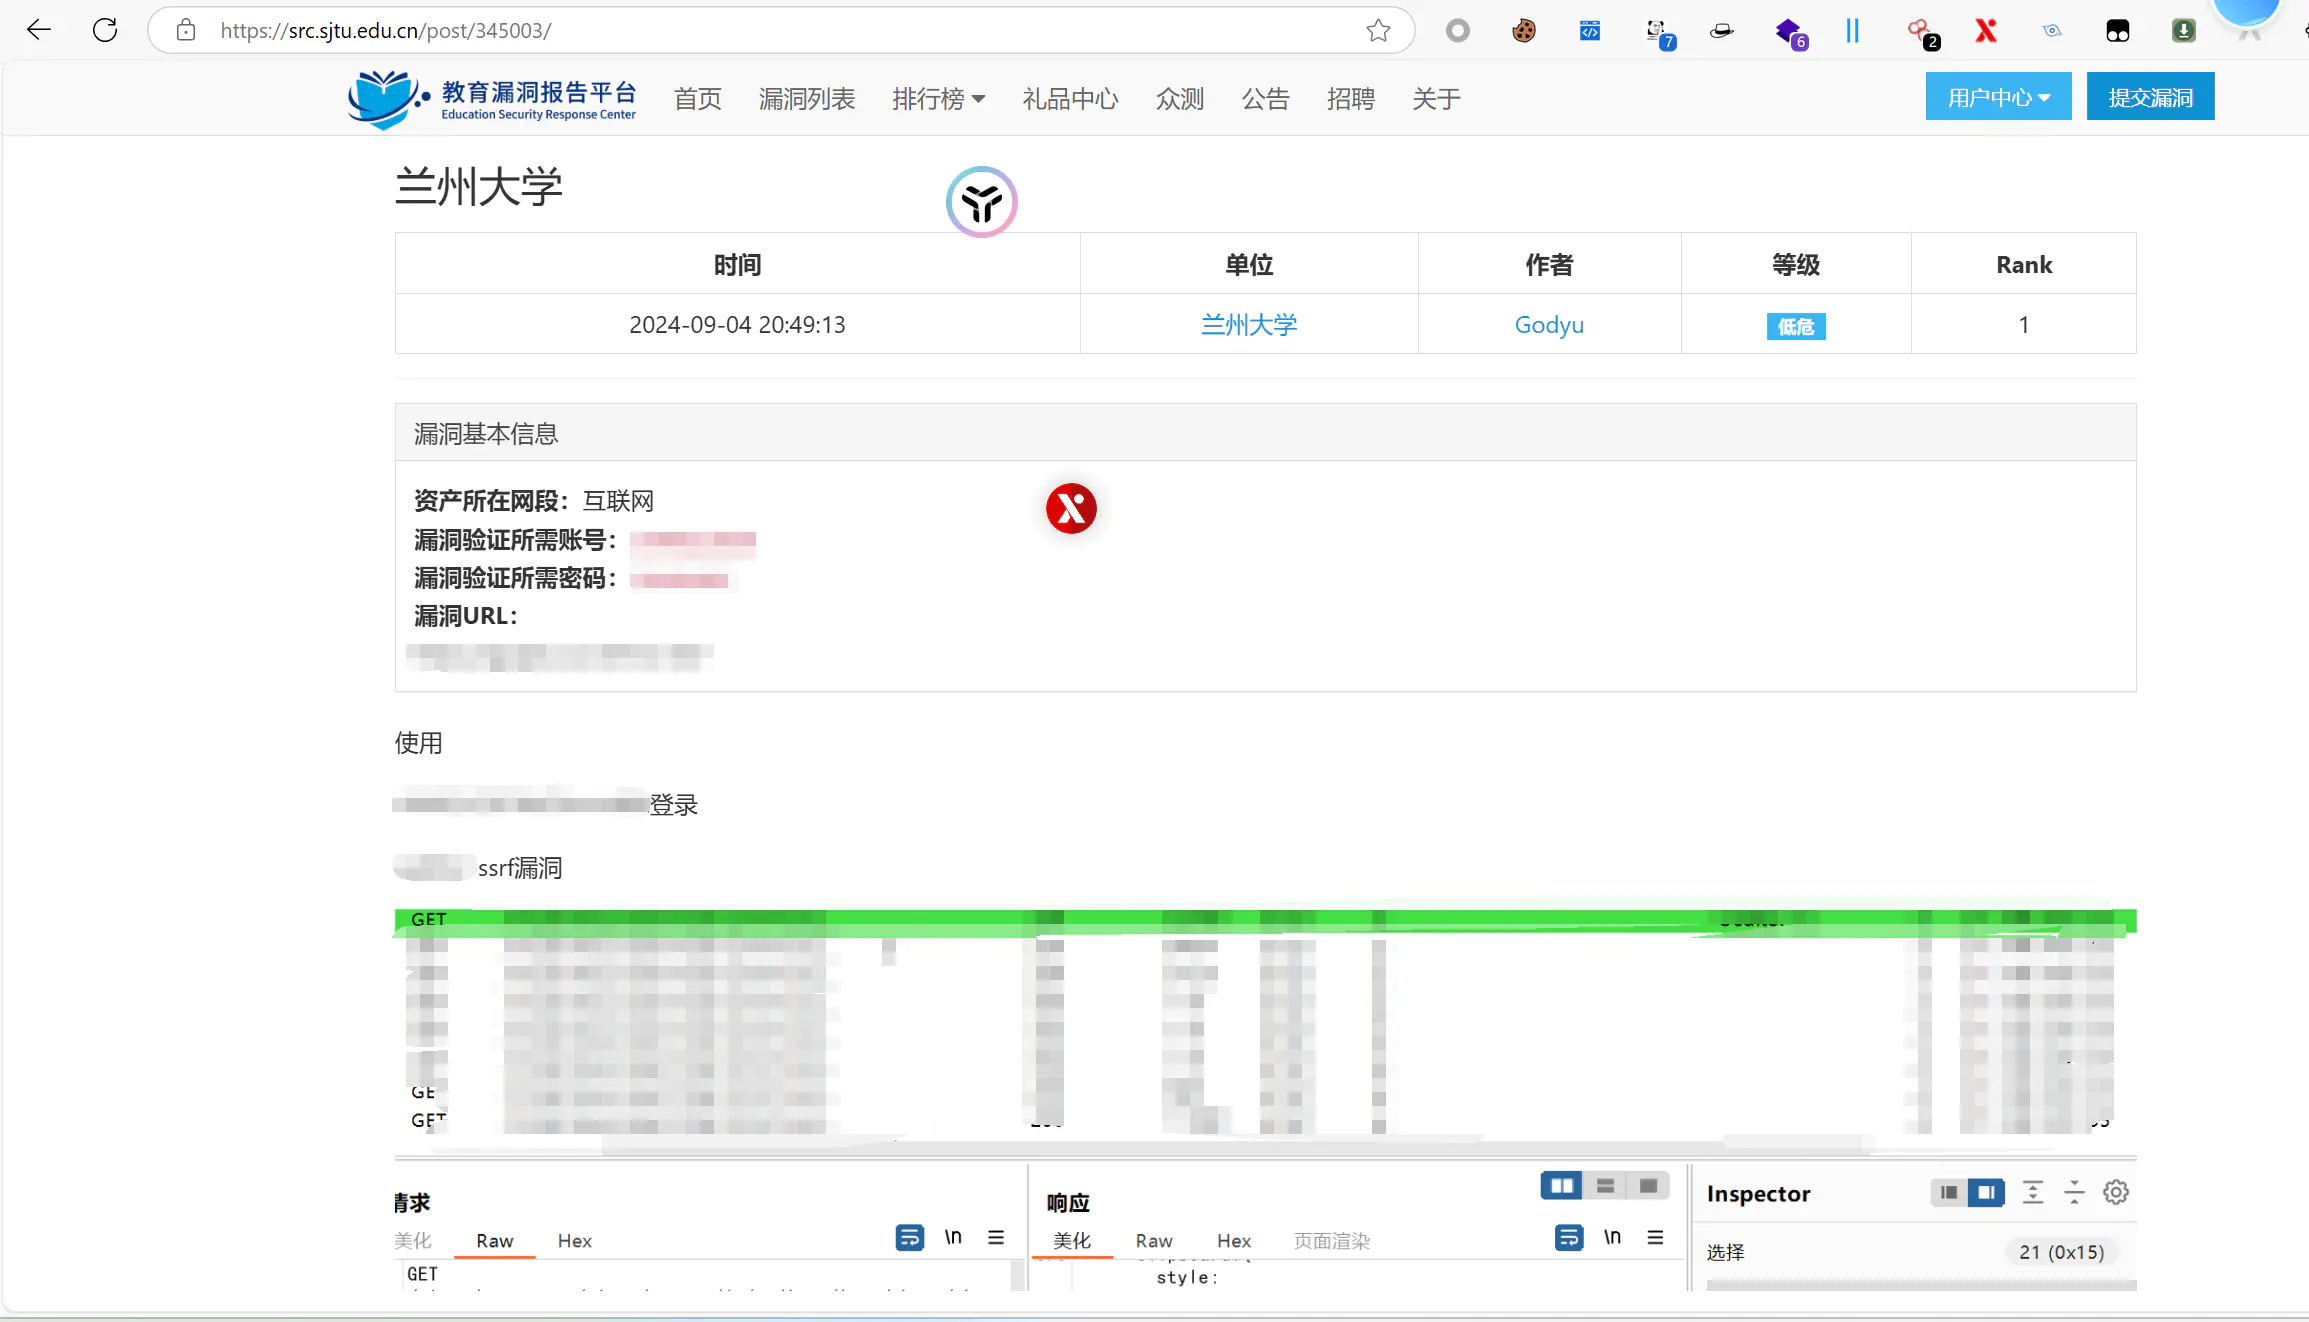Switch request pane to Hex tab
This screenshot has height=1322, width=2309.
click(574, 1240)
